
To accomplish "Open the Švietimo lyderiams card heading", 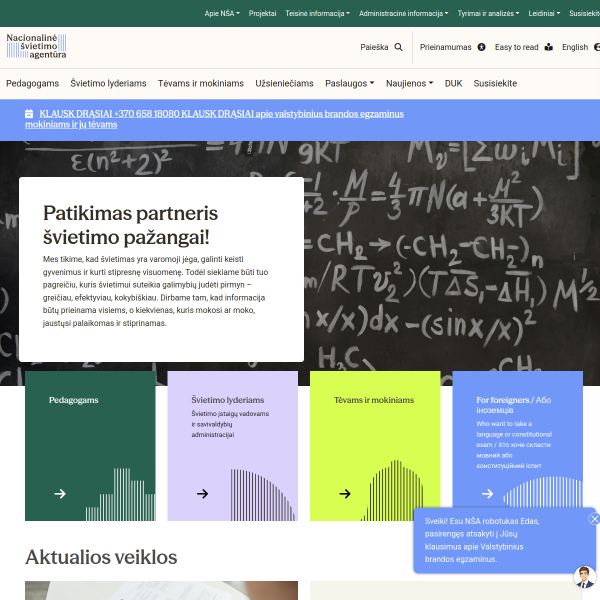I will pyautogui.click(x=228, y=400).
